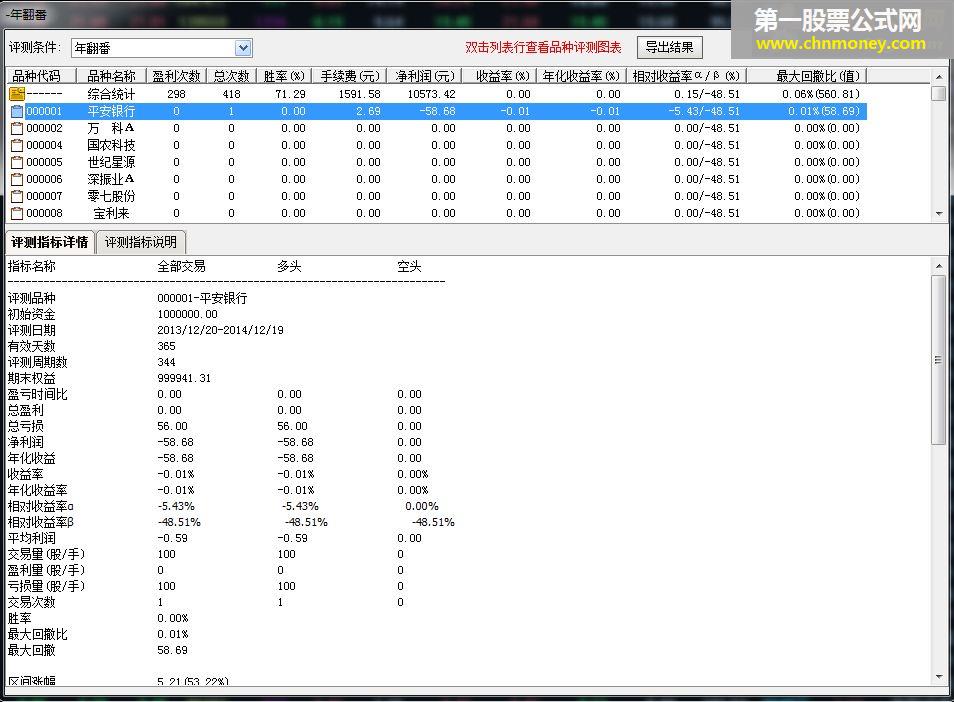Viewport: 954px width, 702px height.
Task: Sort by 胜率(%) column header
Action: click(284, 76)
